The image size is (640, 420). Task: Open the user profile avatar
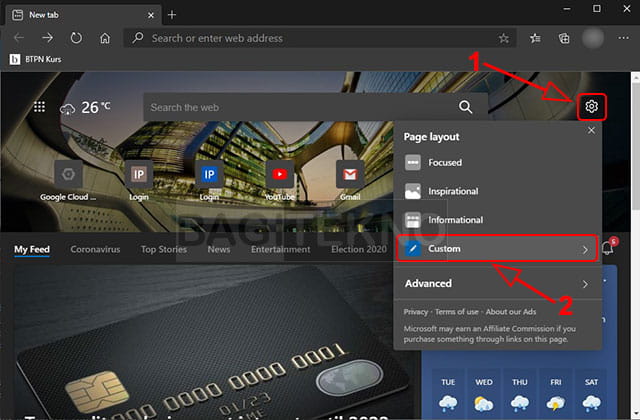click(593, 38)
